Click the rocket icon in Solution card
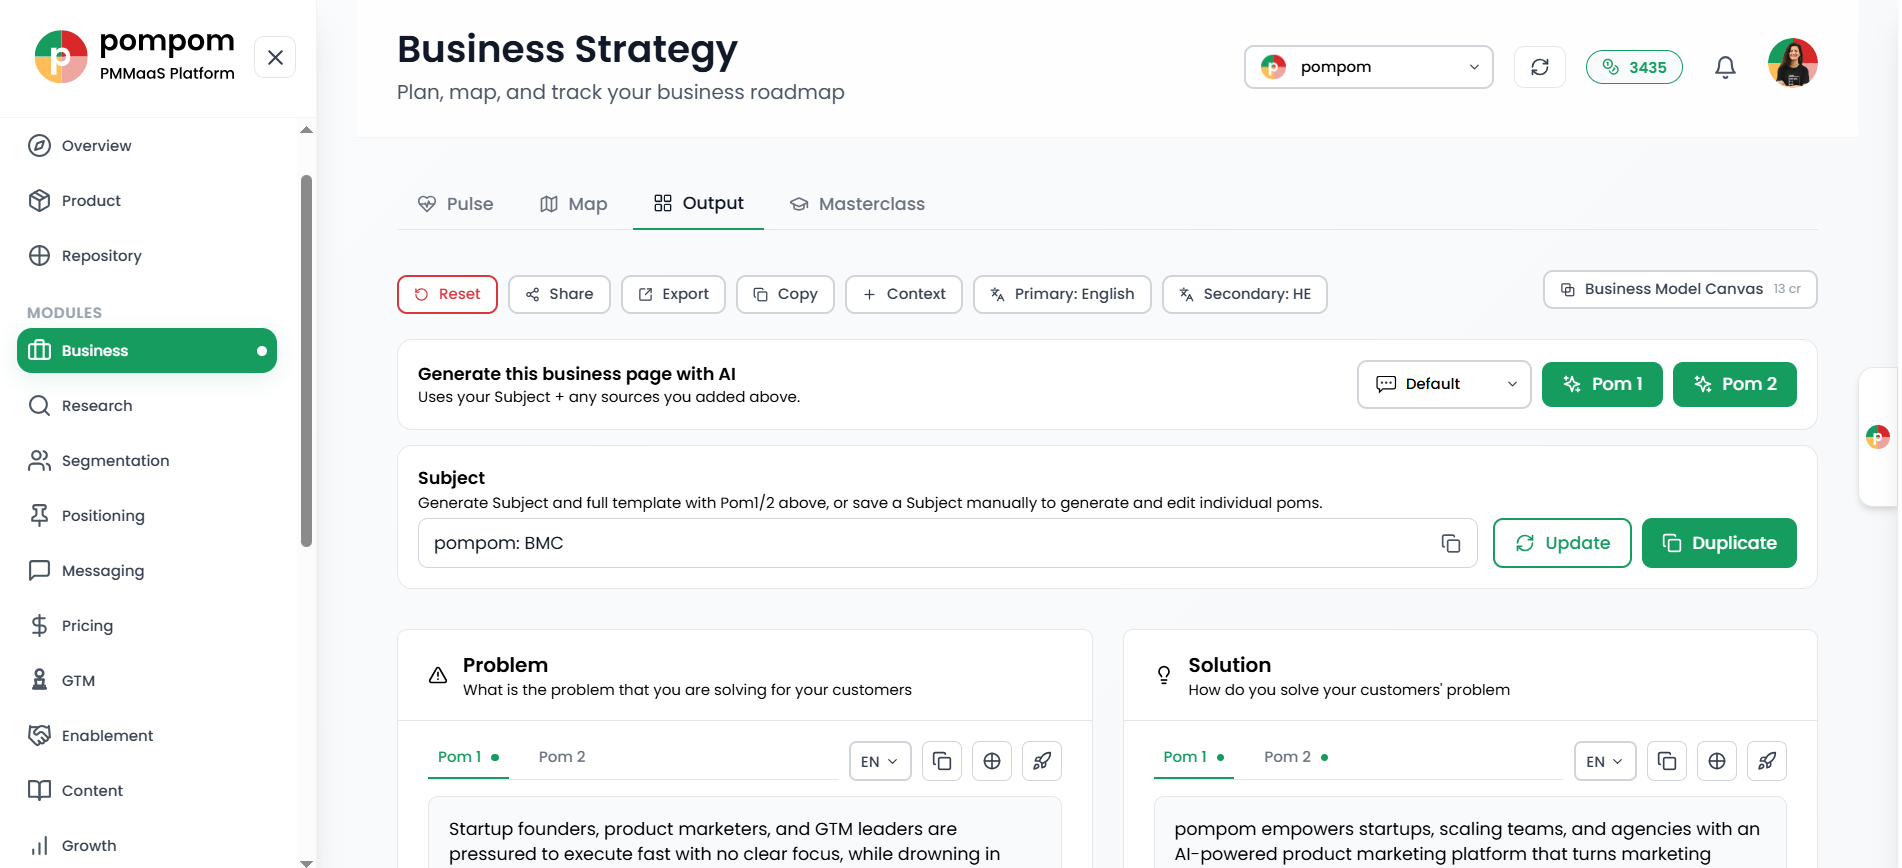Viewport: 1902px width, 868px height. [x=1767, y=761]
